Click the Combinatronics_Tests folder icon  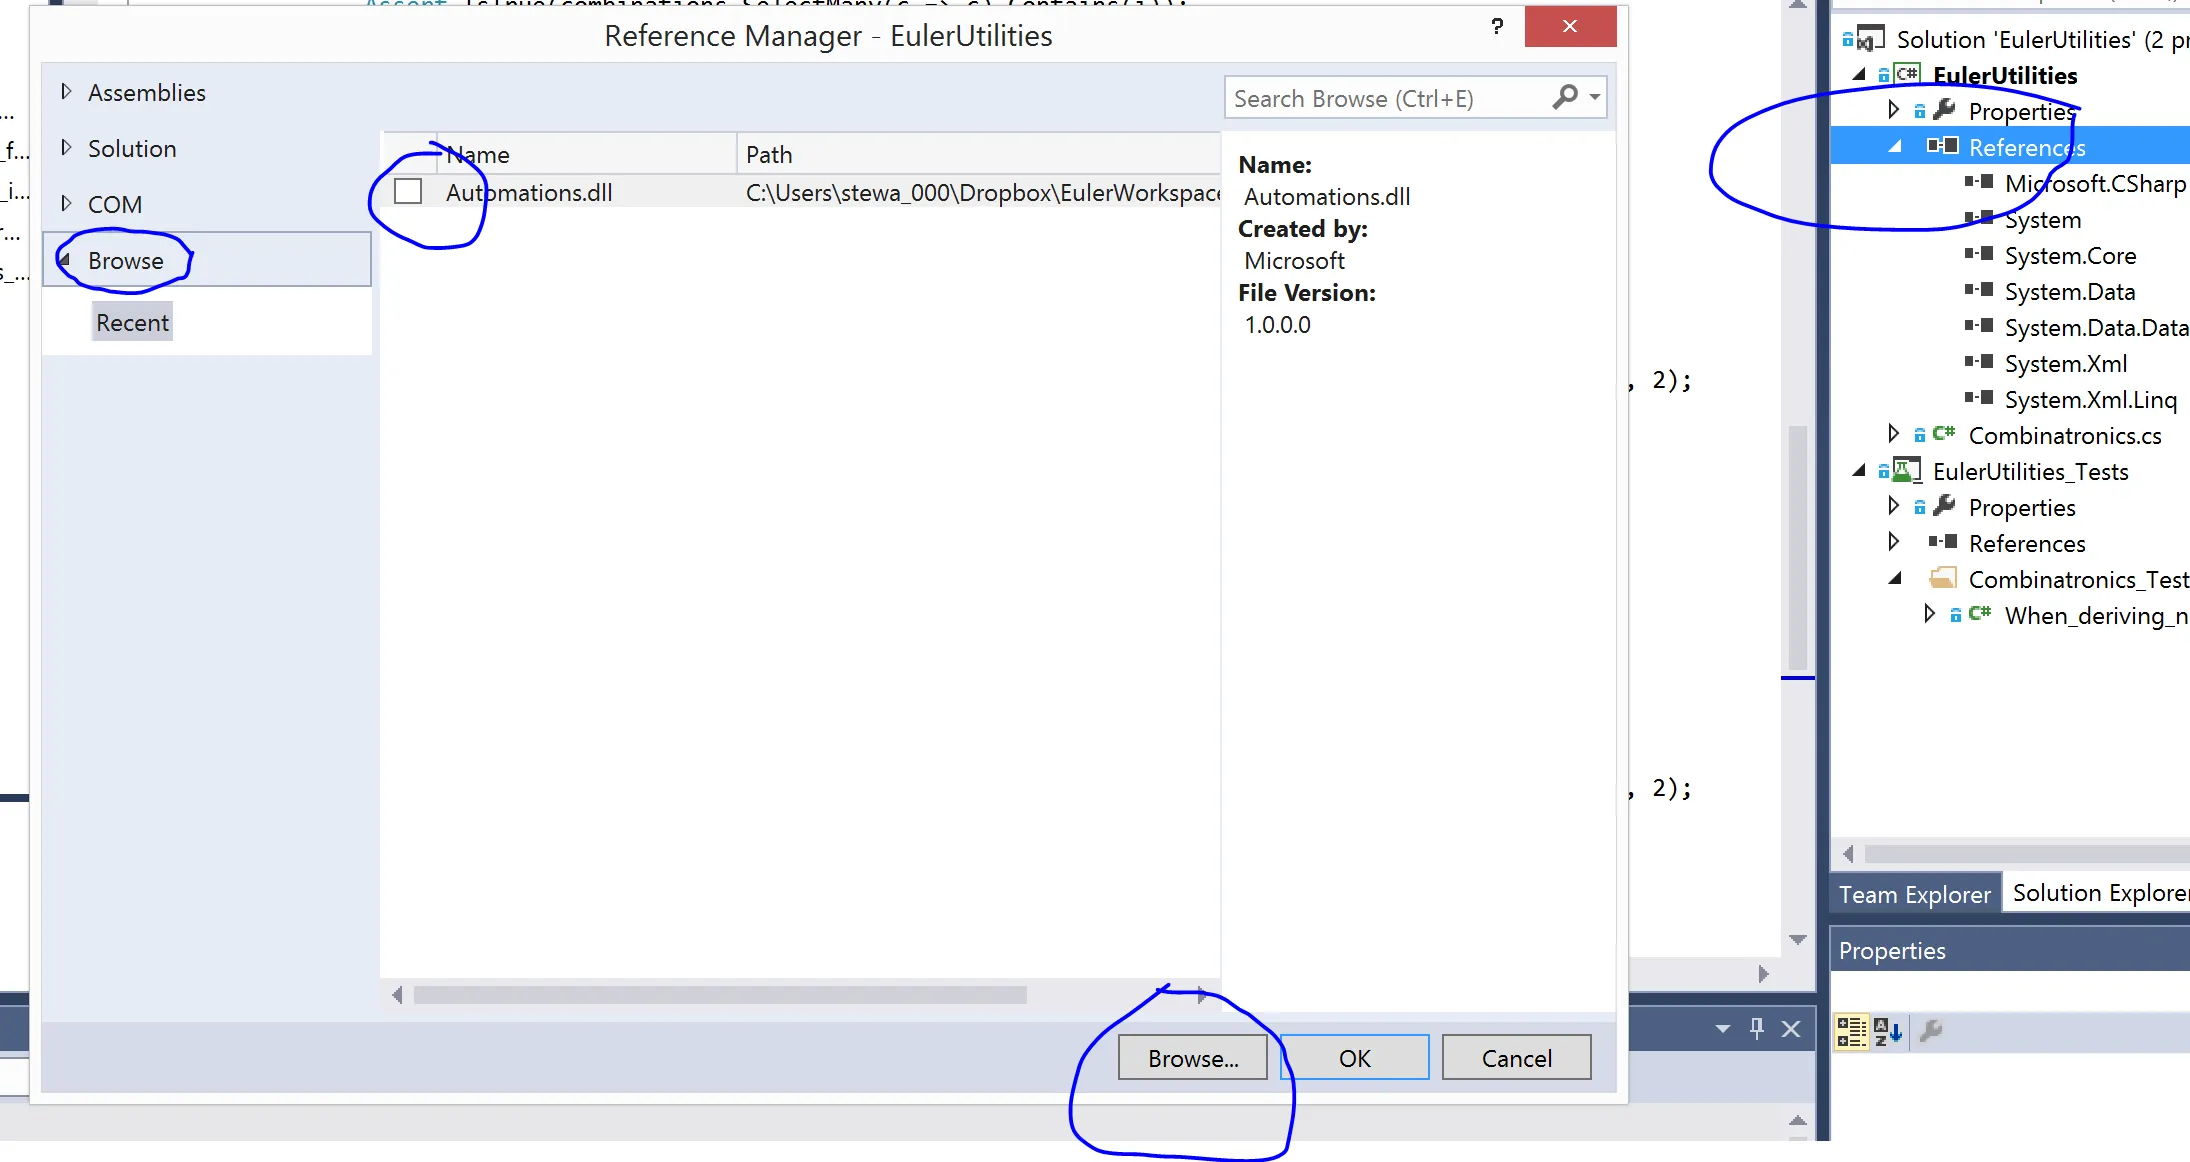tap(1943, 578)
